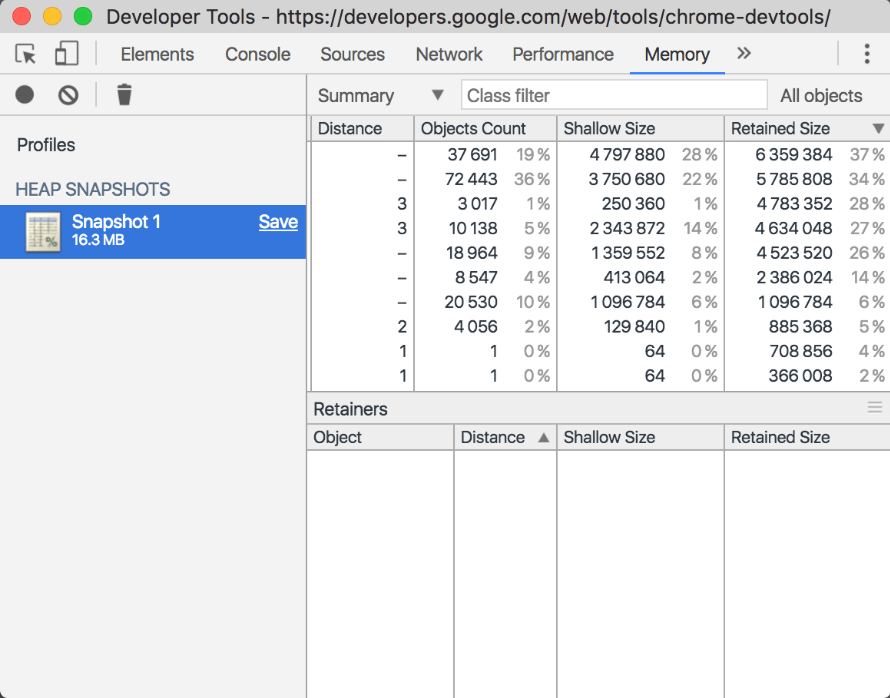This screenshot has width=890, height=698.
Task: Click the HEAP SNAPSHOTS section label
Action: pos(93,189)
